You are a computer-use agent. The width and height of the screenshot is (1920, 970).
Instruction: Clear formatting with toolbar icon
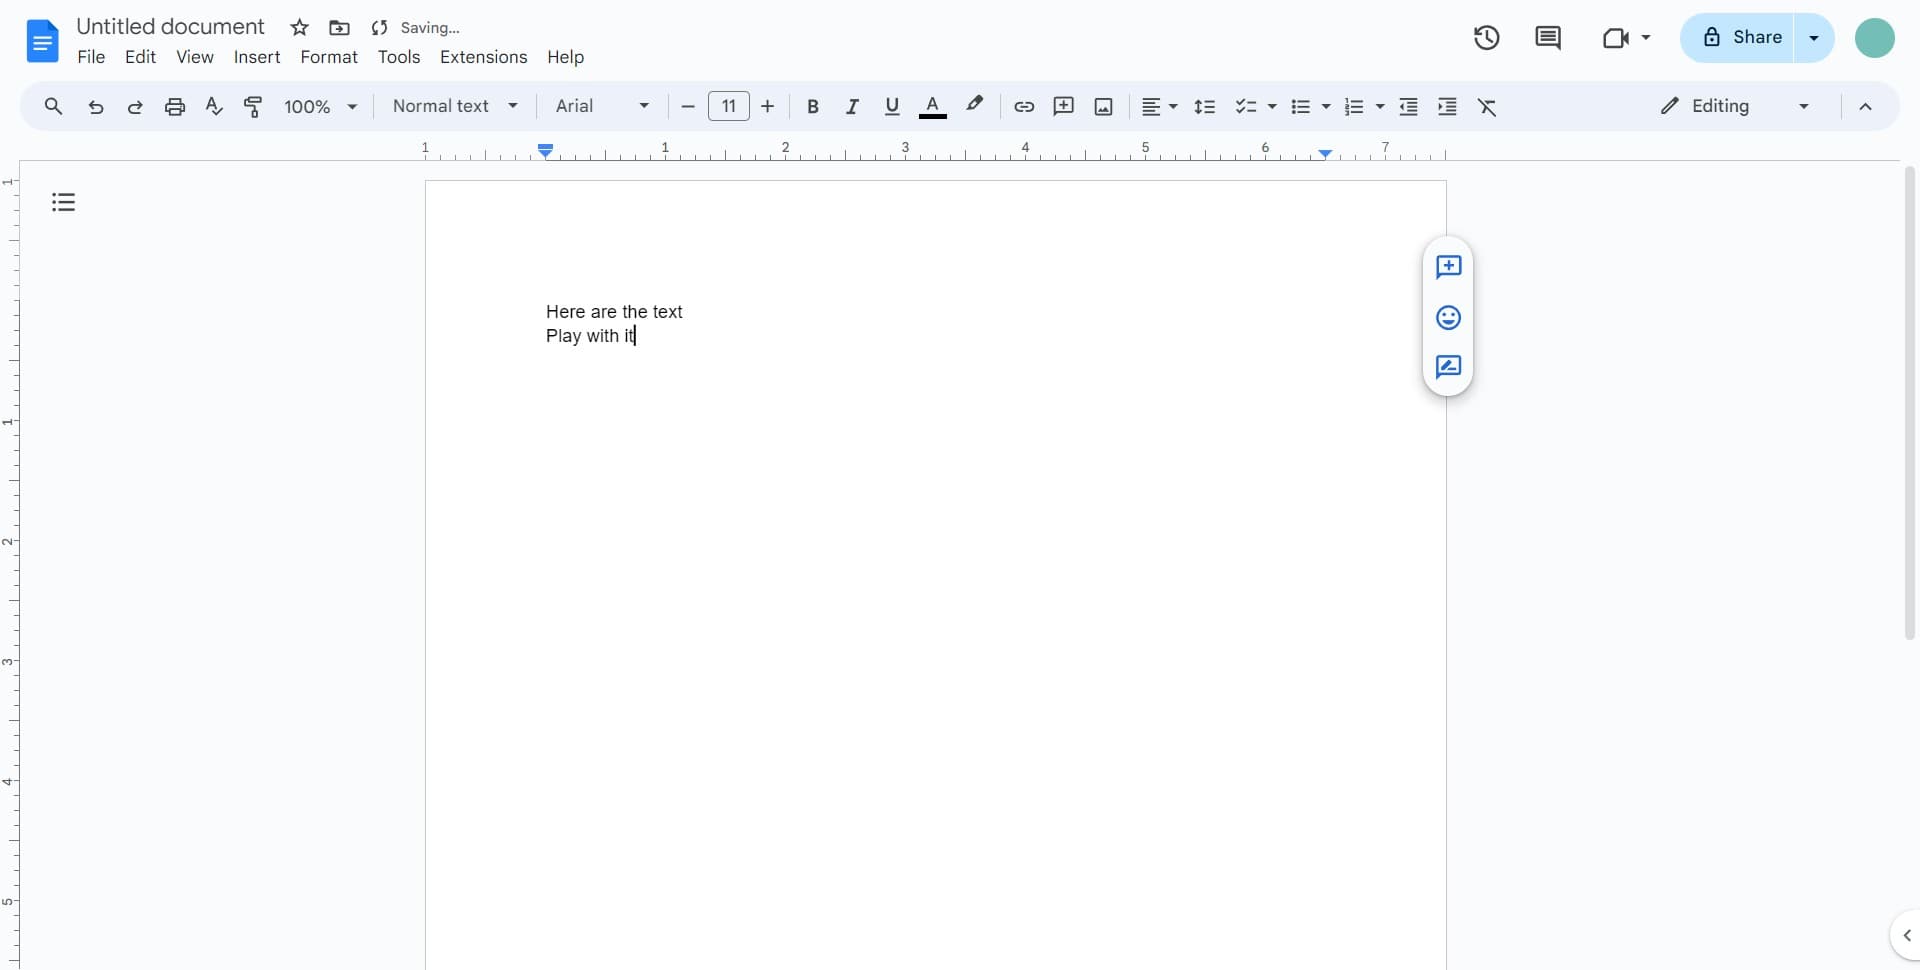pyautogui.click(x=1487, y=107)
